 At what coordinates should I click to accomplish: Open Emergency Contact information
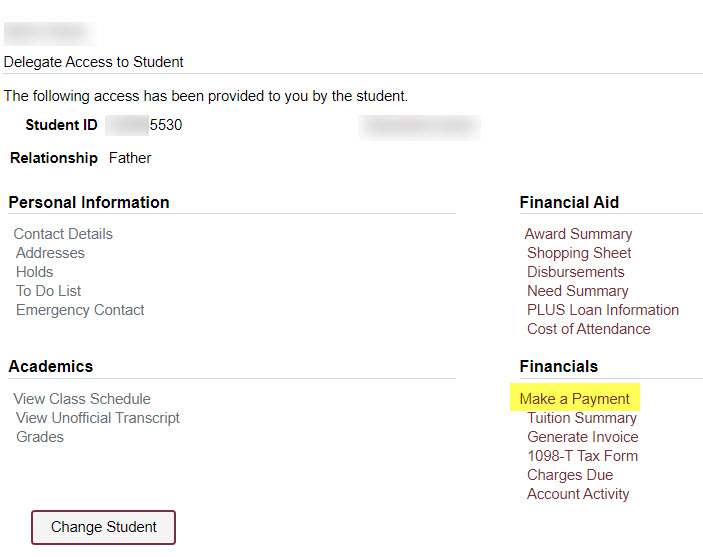[x=80, y=310]
